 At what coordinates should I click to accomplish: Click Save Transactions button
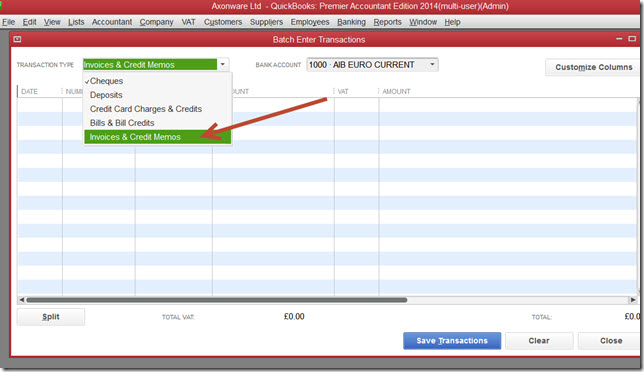tap(452, 341)
